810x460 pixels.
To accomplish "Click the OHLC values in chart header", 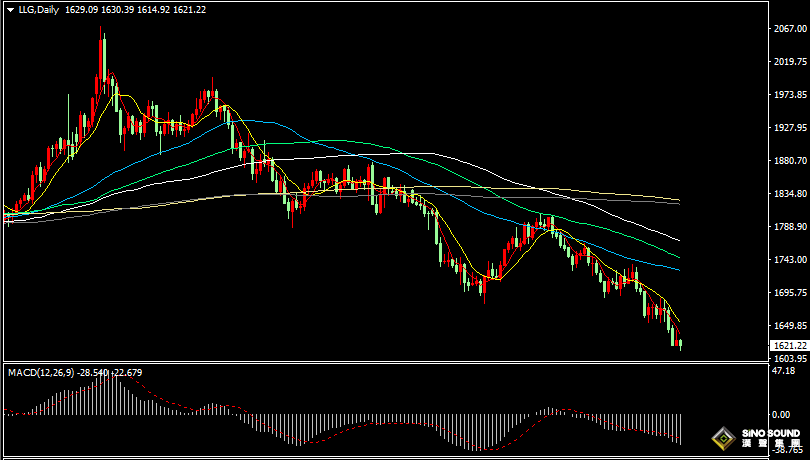I will (x=136, y=9).
